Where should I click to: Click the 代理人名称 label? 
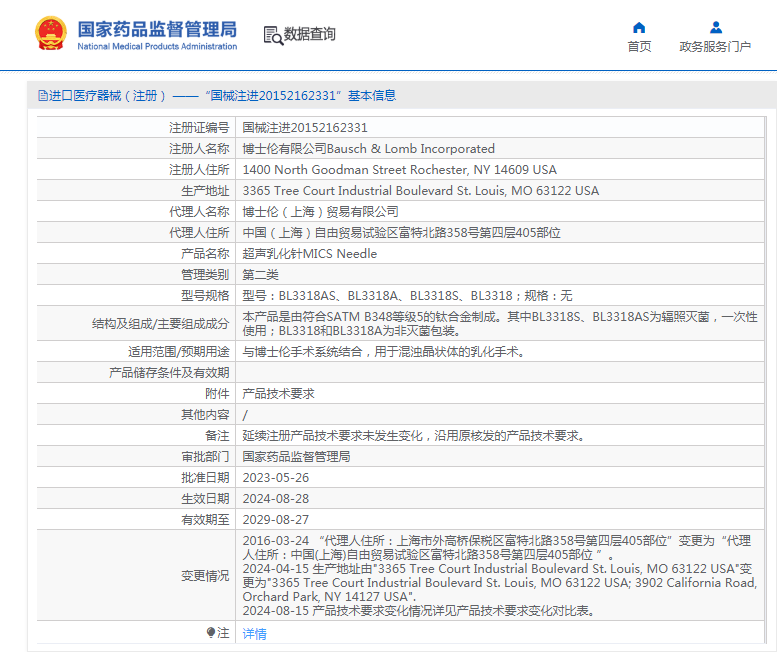click(x=199, y=212)
